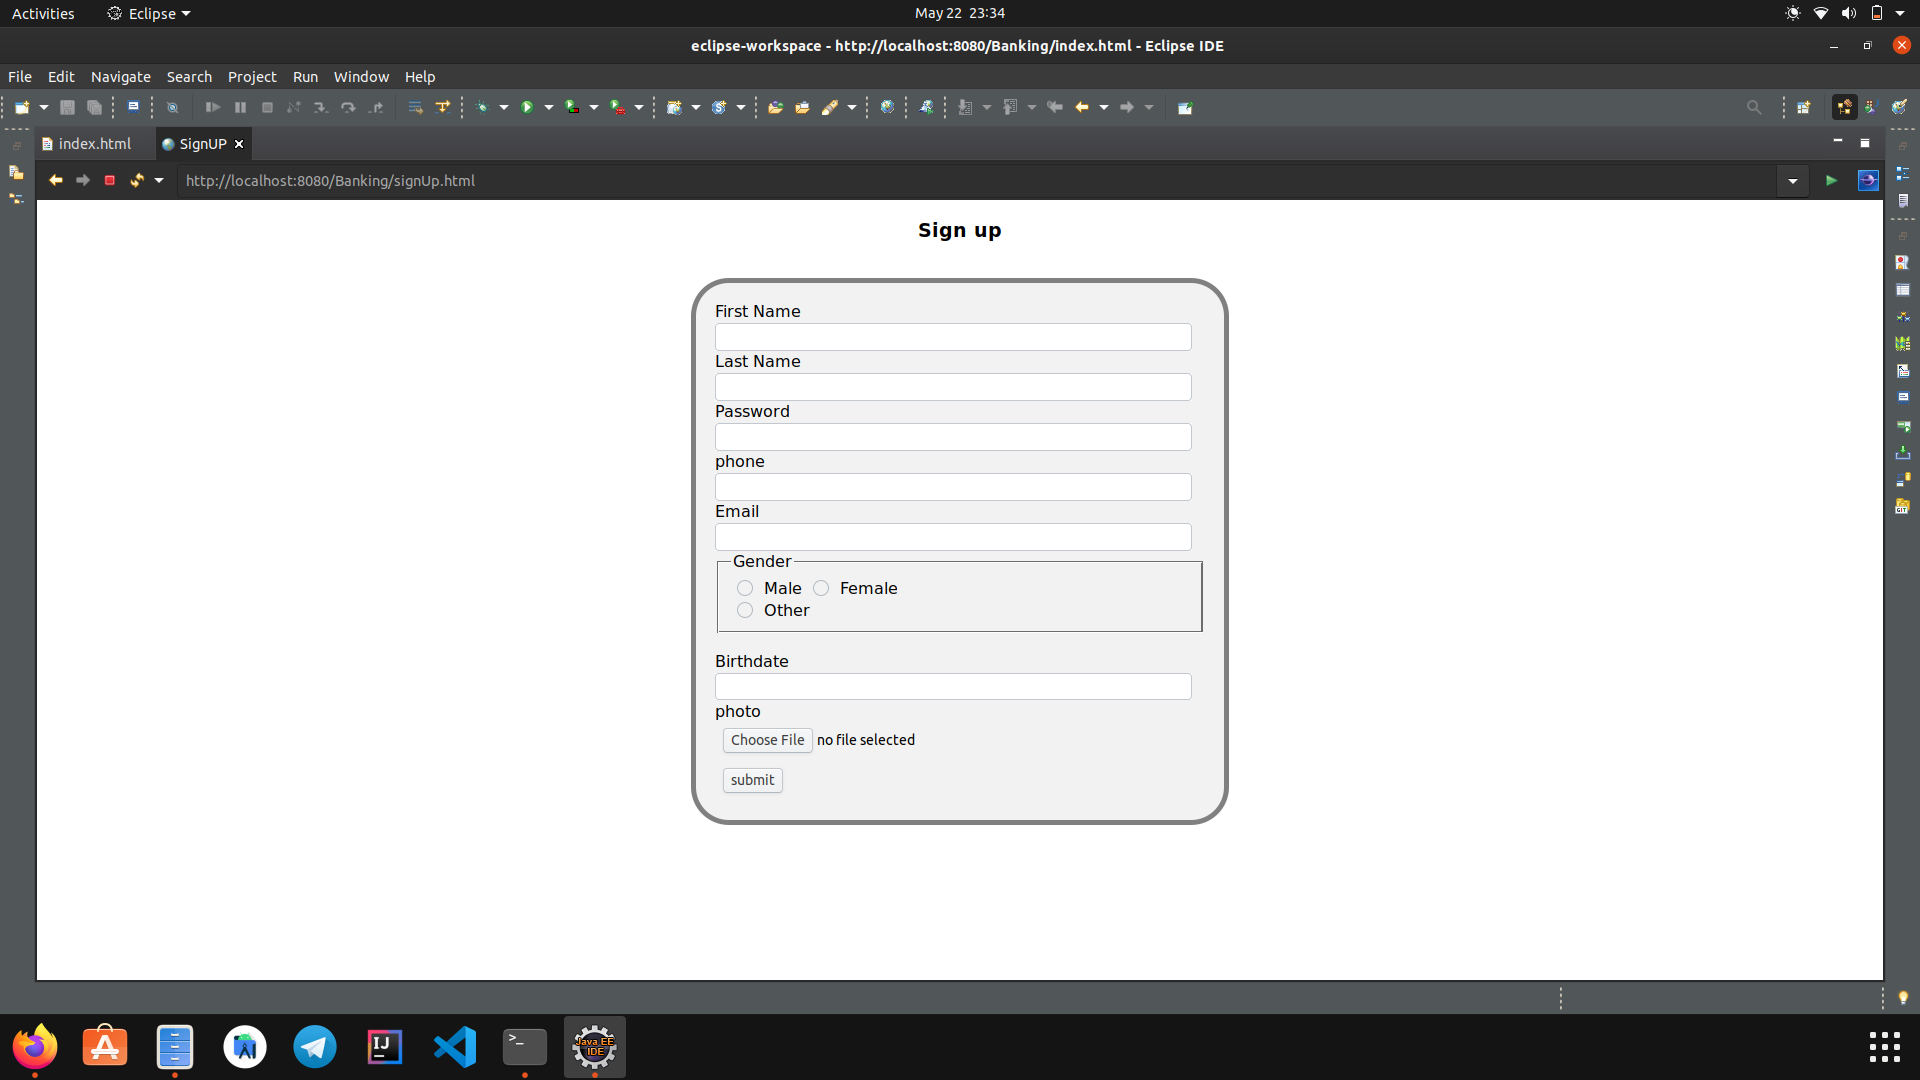
Task: Switch to the index.html tab
Action: coord(95,144)
